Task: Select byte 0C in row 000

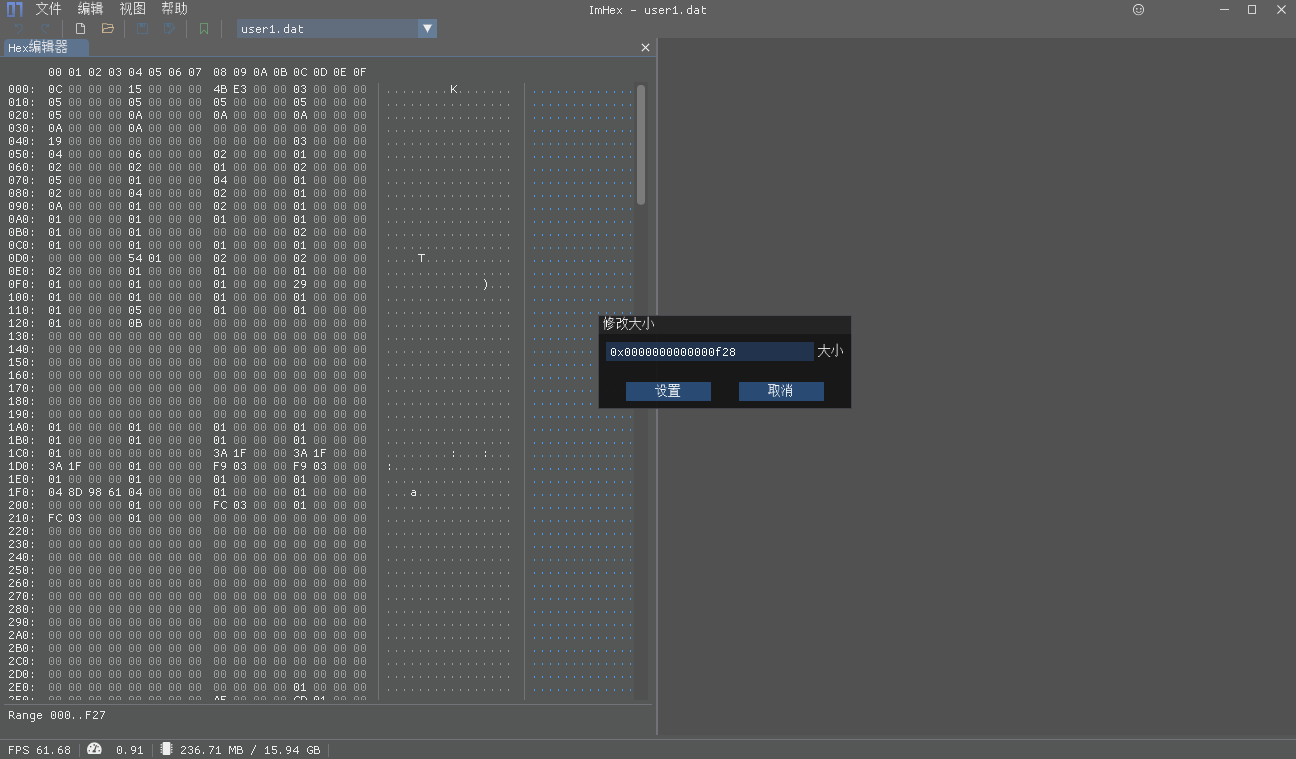Action: pyautogui.click(x=55, y=90)
